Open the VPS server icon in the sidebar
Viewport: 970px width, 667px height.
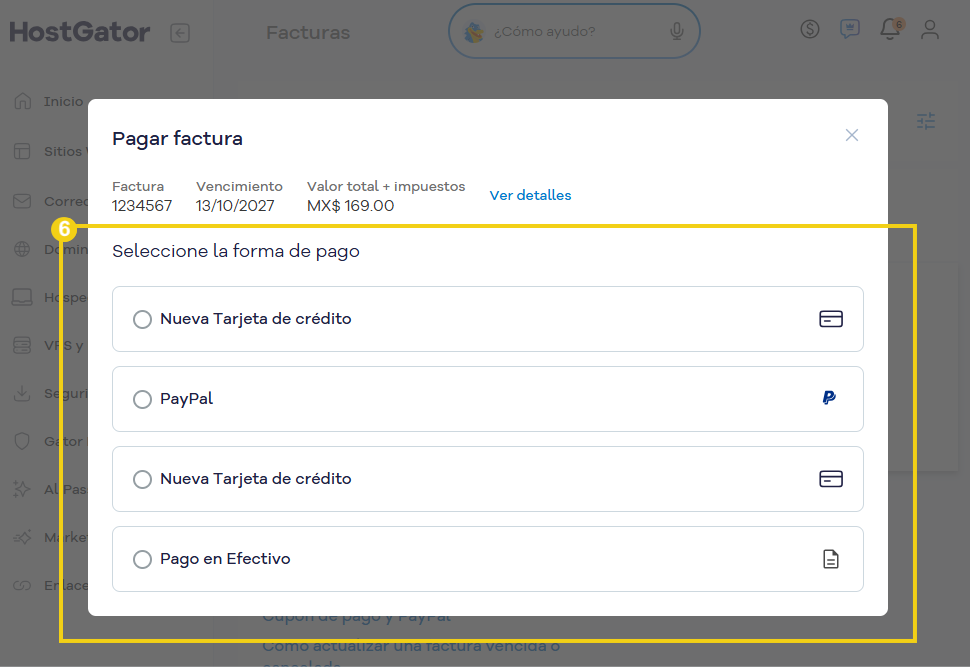tap(22, 345)
